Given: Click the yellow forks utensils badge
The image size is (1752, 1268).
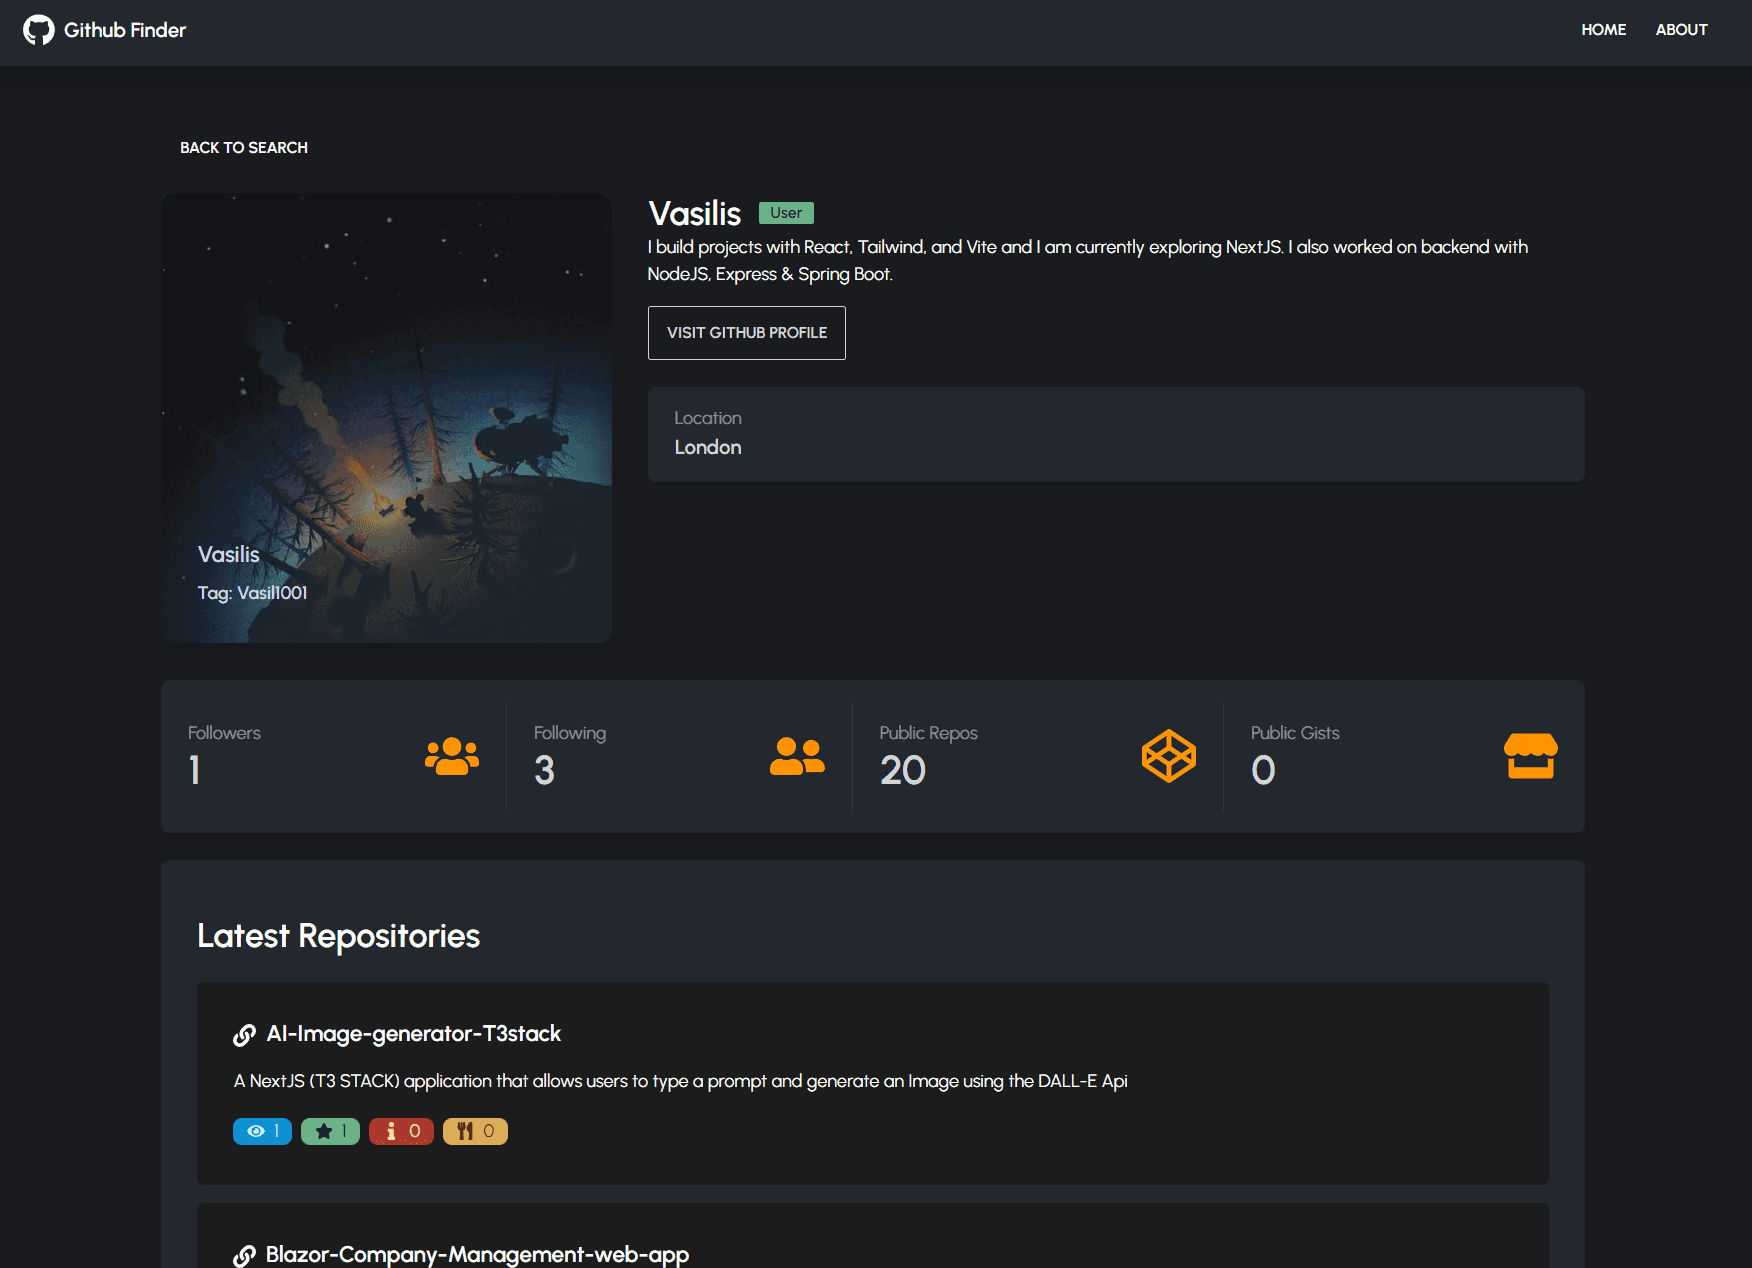Looking at the screenshot, I should 475,1131.
